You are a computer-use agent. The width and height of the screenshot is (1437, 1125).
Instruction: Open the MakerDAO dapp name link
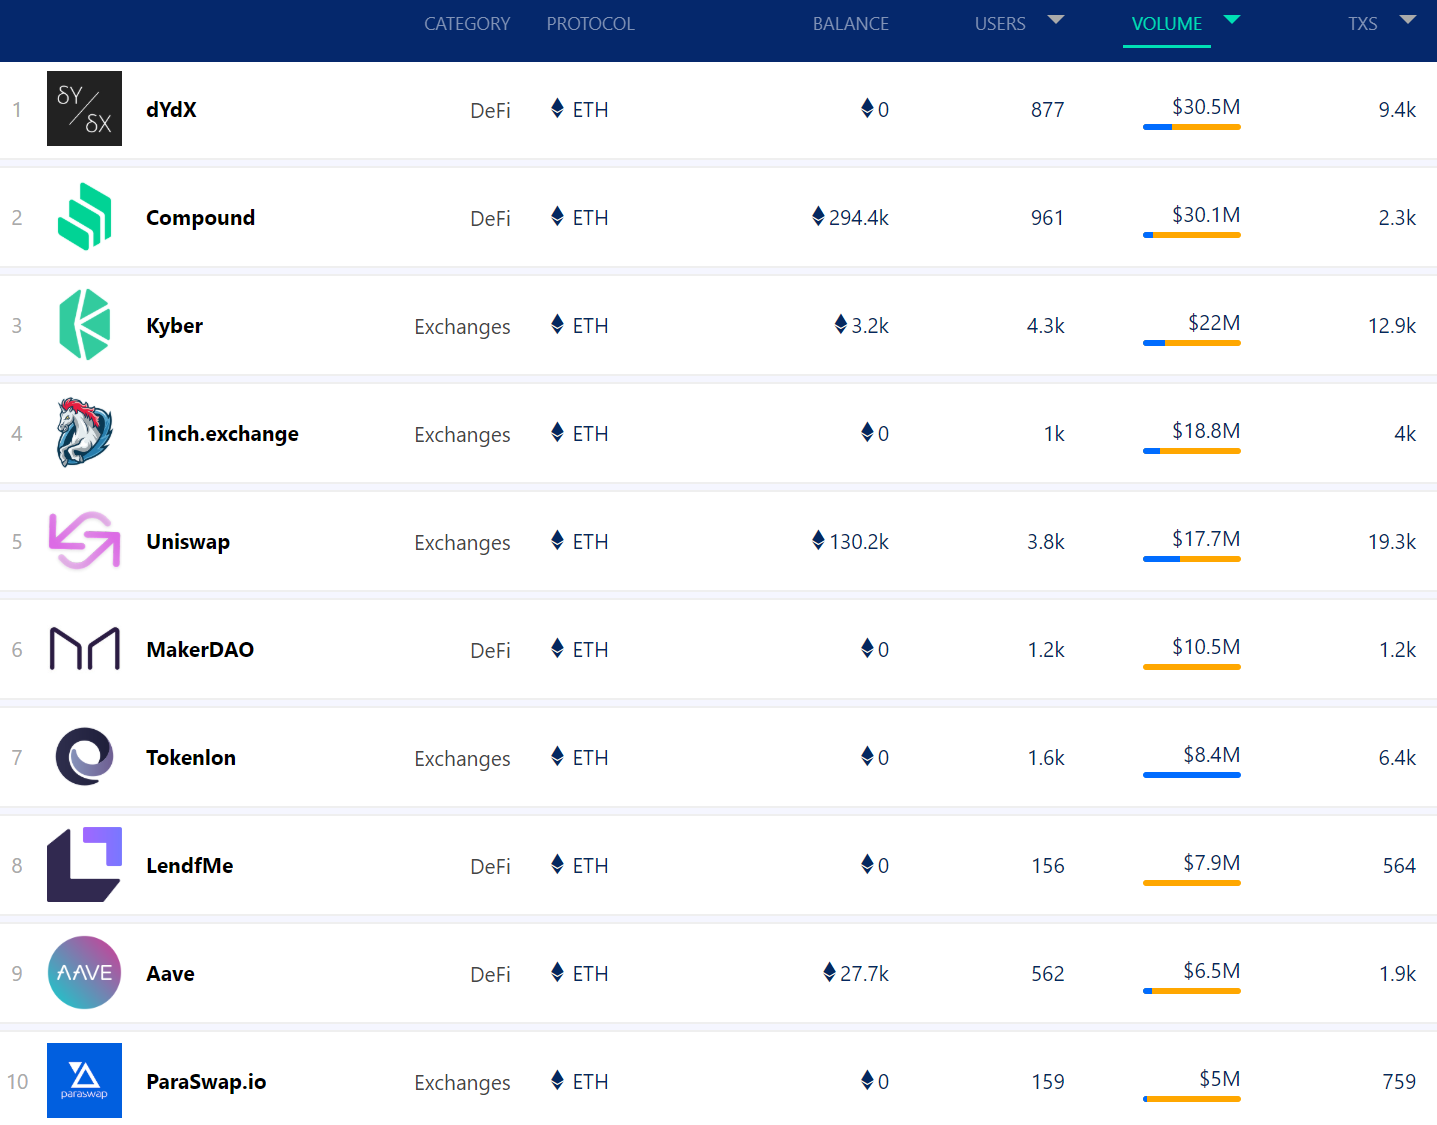(200, 649)
